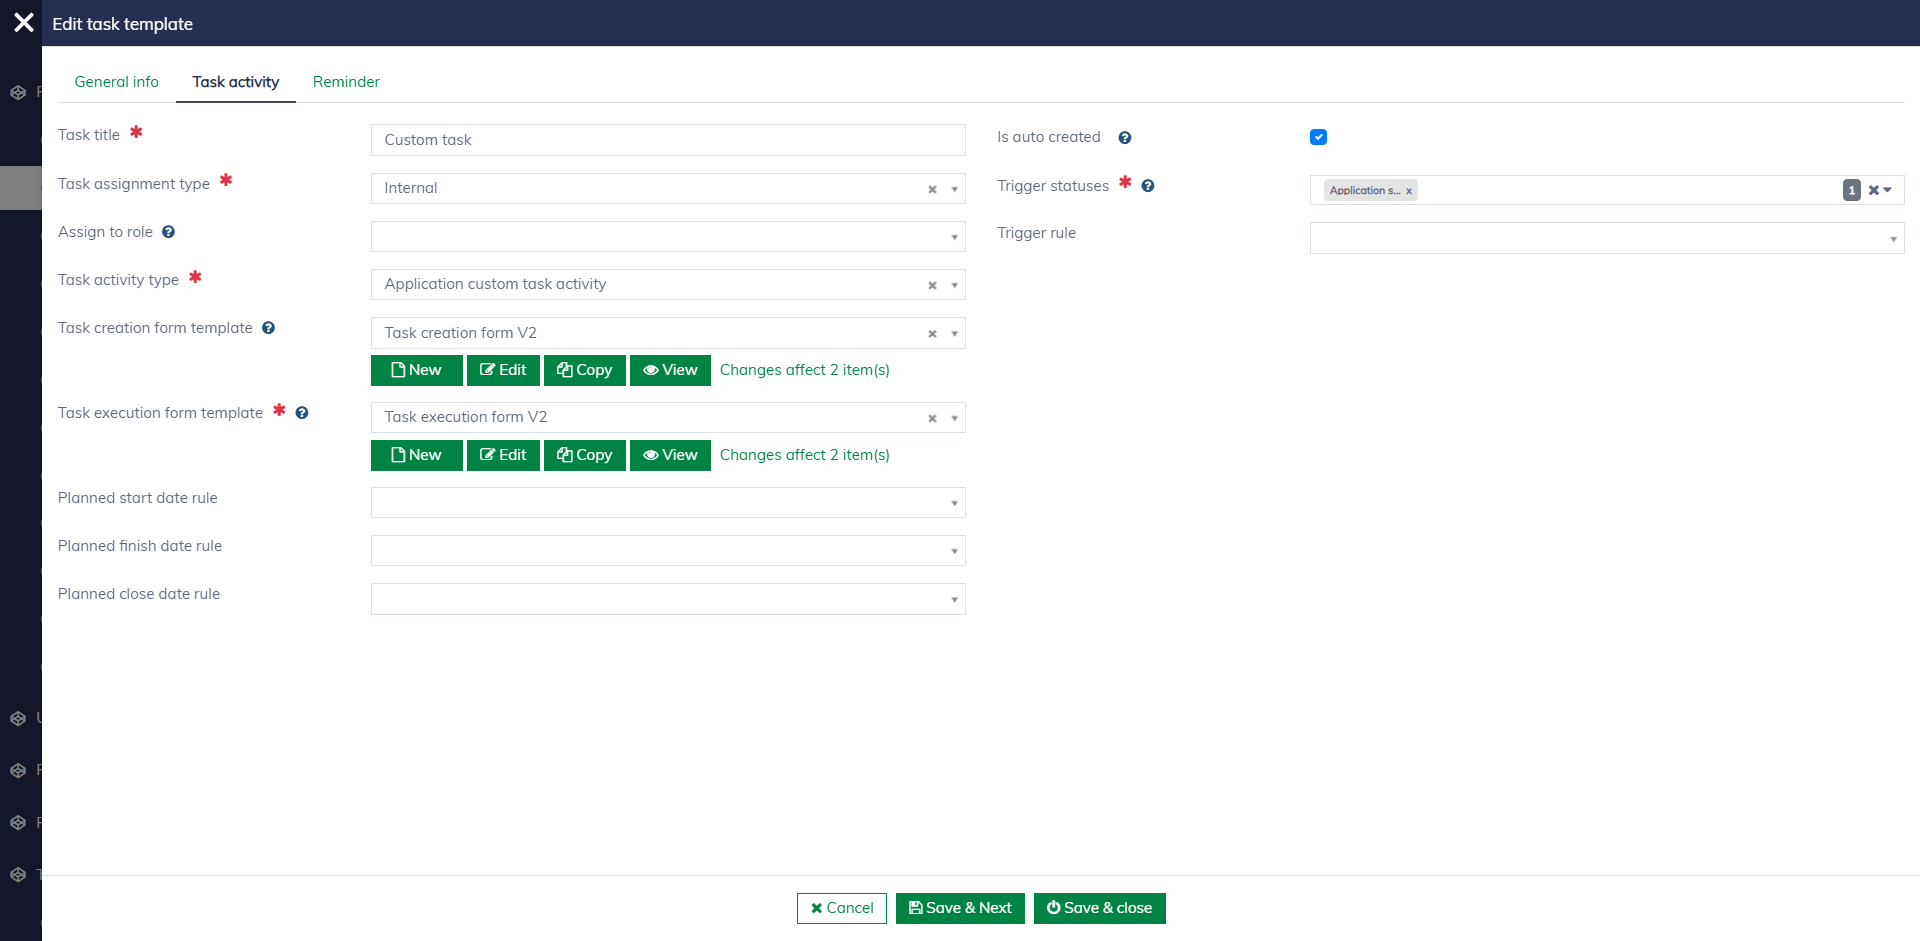Click help icon next to Trigger statuses
1920x941 pixels.
[x=1148, y=186]
